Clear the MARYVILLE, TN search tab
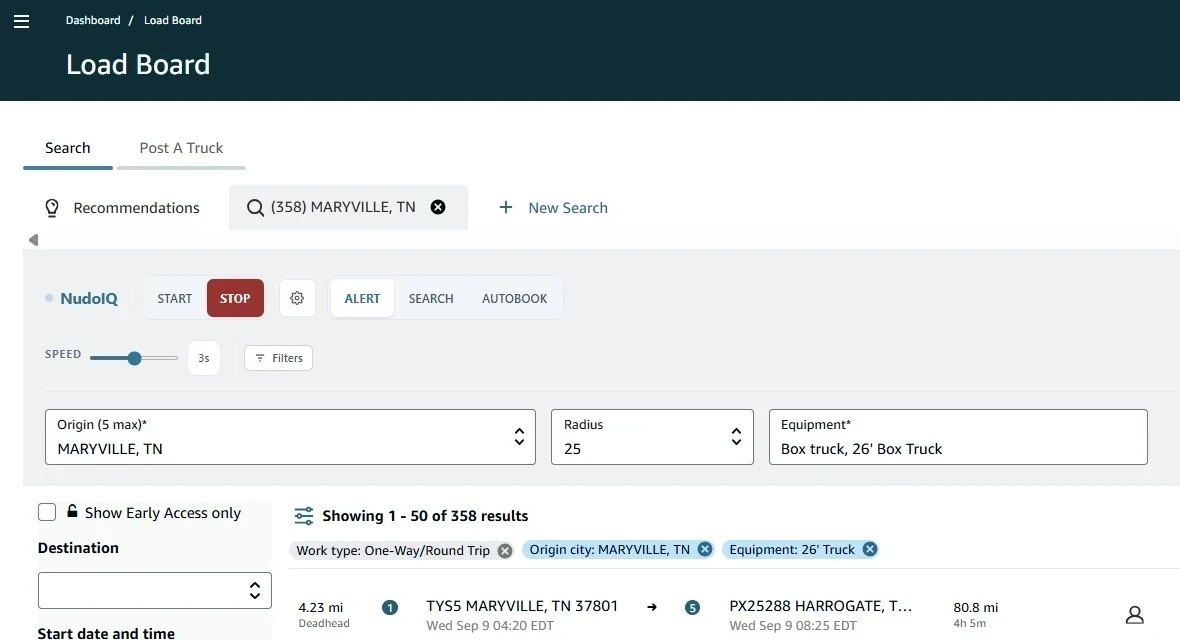 pyautogui.click(x=438, y=207)
